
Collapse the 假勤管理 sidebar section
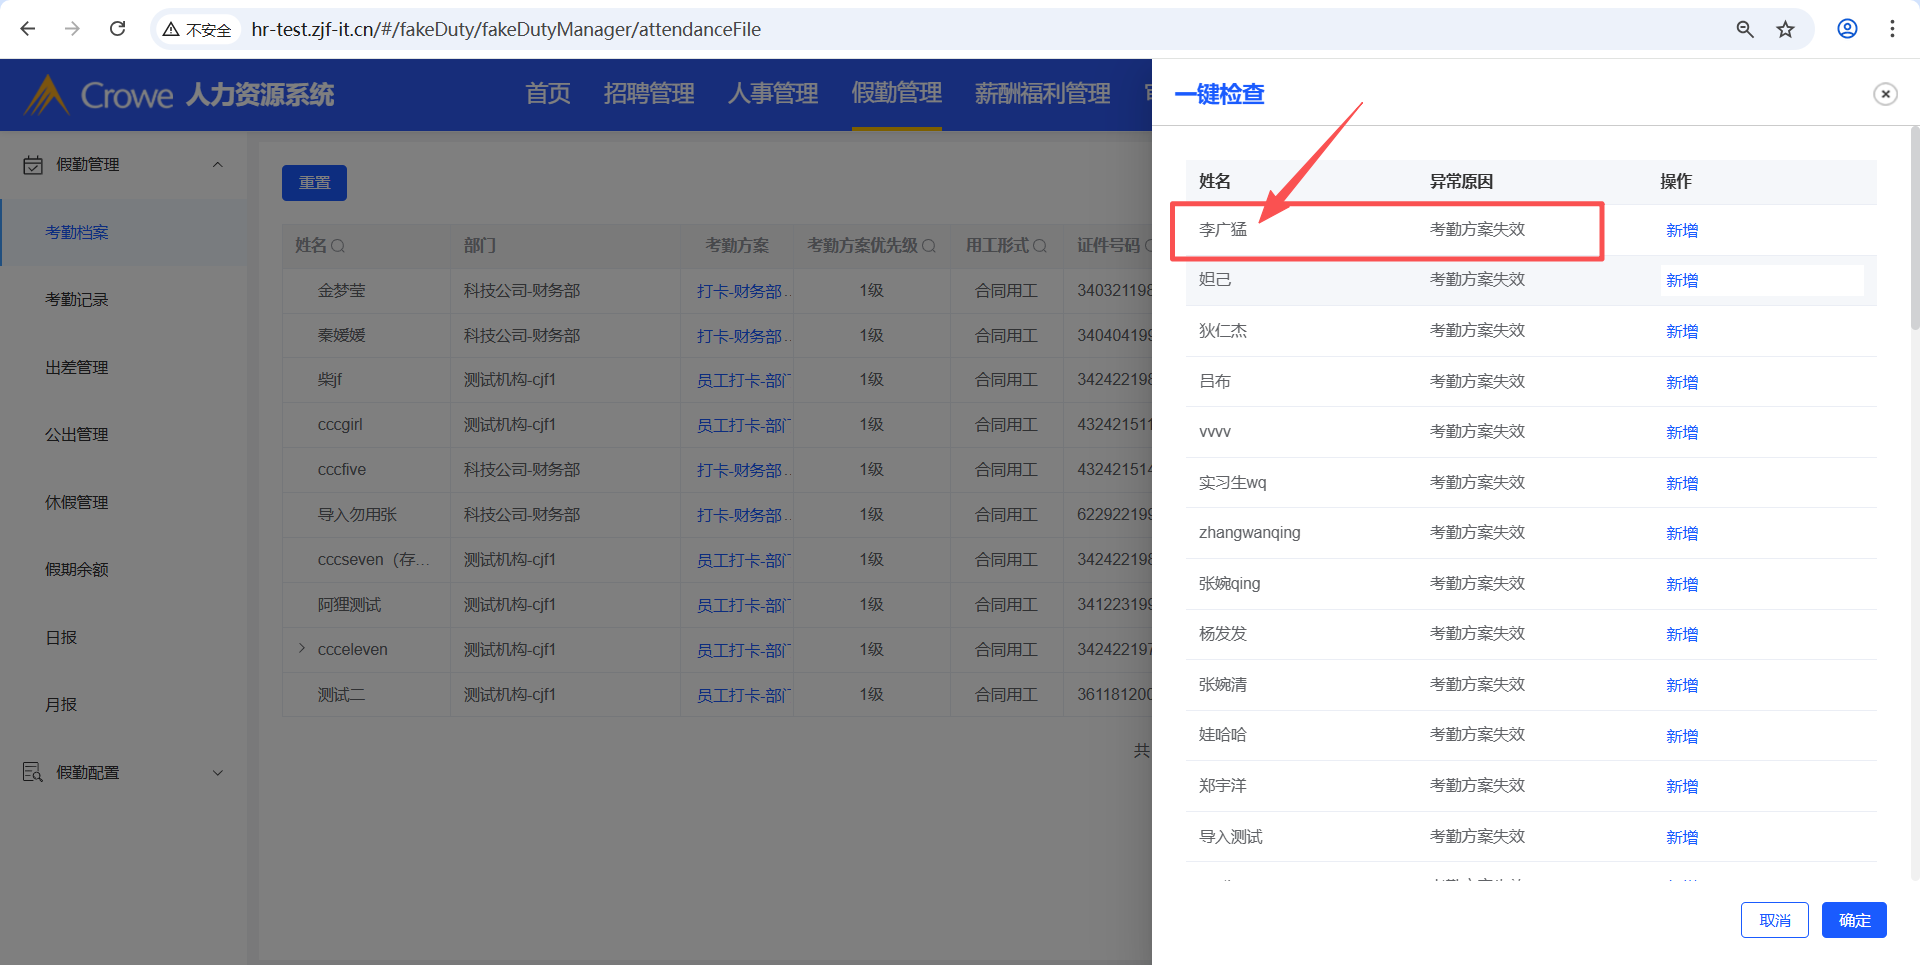pos(217,165)
